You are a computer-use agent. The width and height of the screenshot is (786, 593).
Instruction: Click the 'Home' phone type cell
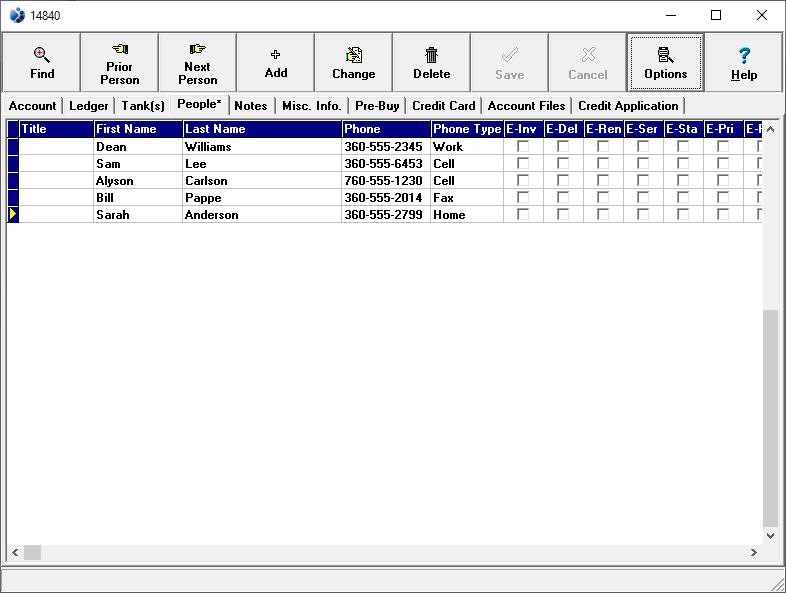467,215
